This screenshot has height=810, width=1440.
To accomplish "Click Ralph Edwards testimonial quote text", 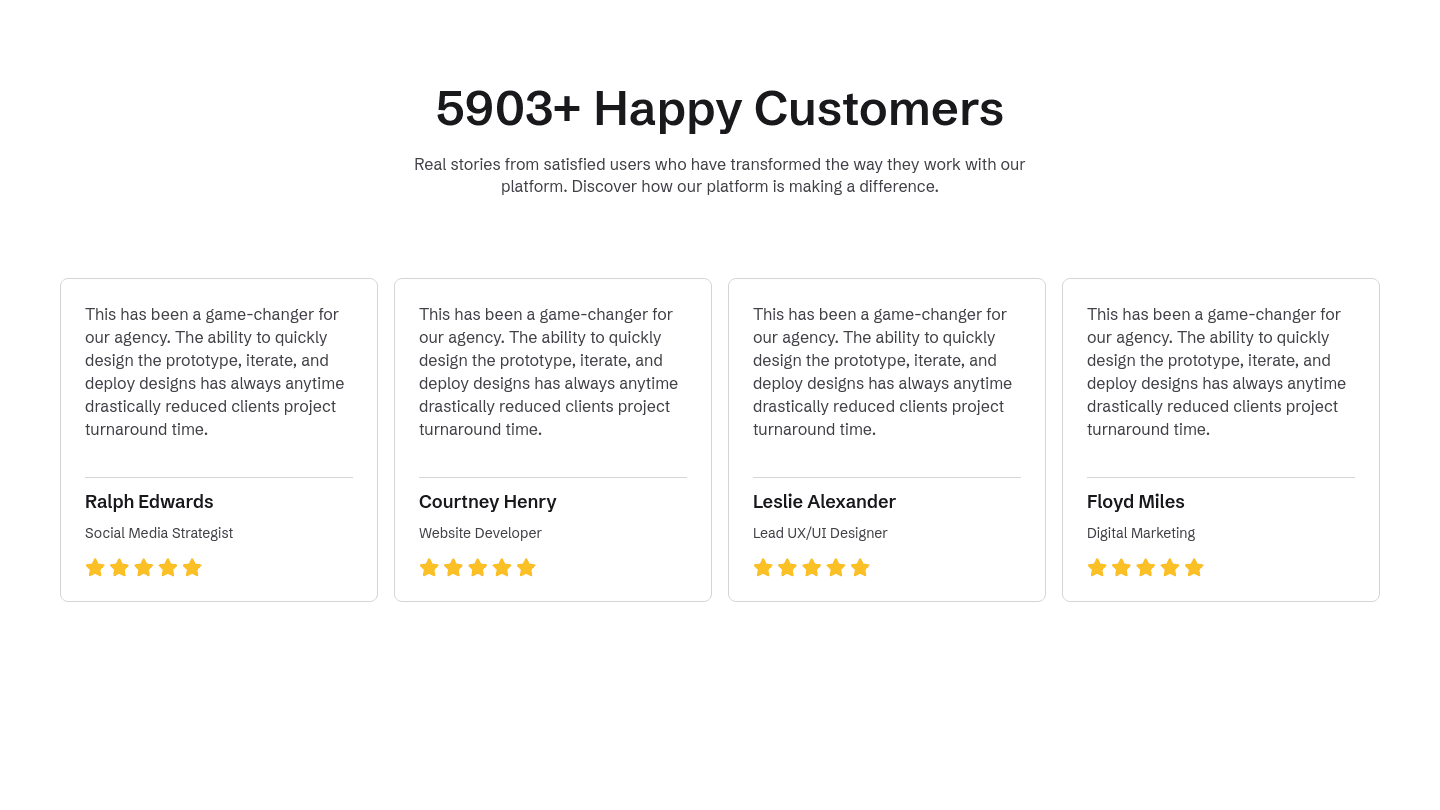I will point(215,372).
